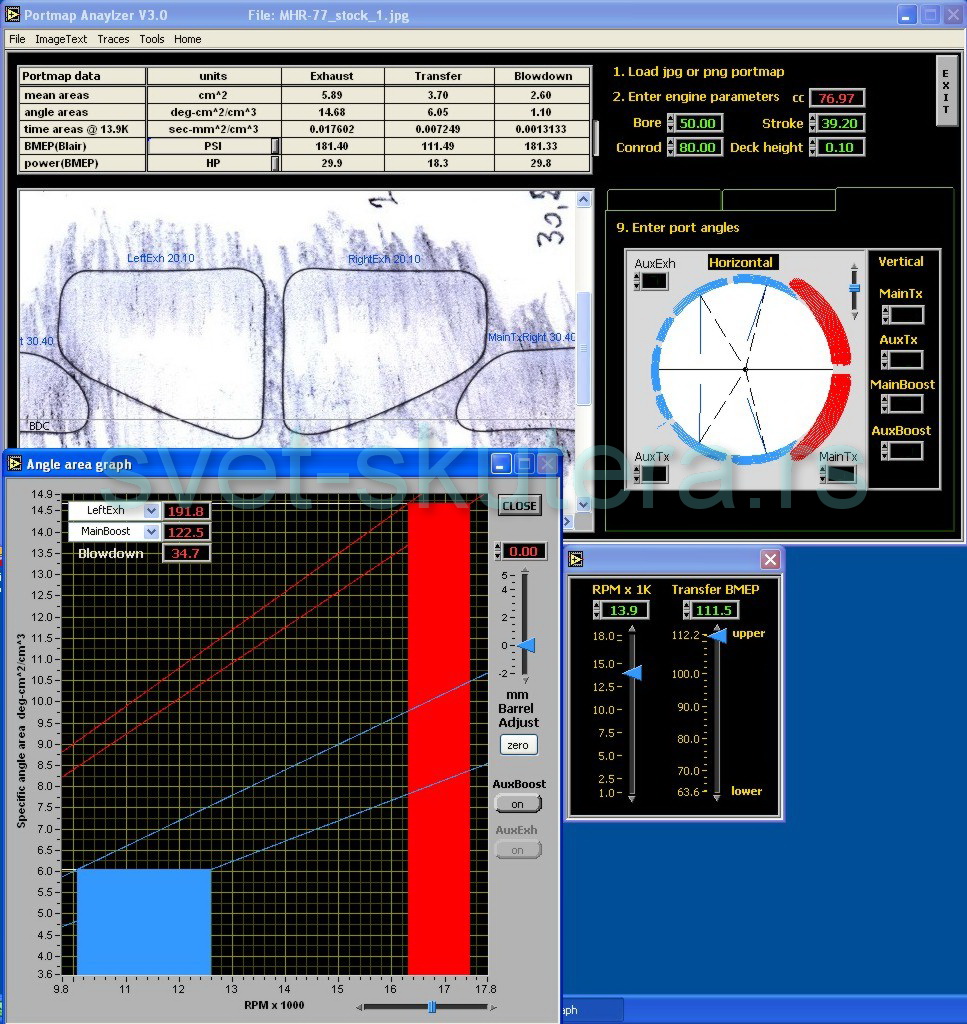Adjust the Bore stepper arrows
The image size is (967, 1024).
coord(670,123)
